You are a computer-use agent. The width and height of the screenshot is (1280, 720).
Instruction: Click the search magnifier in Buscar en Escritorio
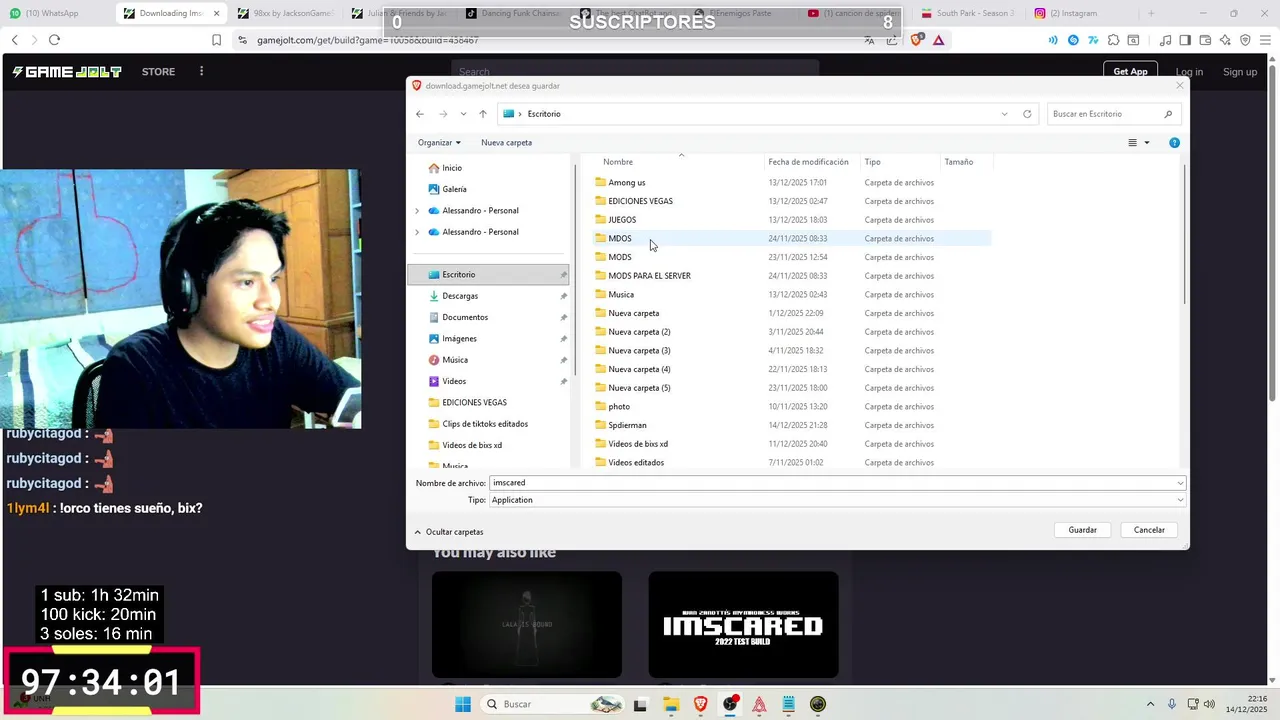coord(1168,114)
